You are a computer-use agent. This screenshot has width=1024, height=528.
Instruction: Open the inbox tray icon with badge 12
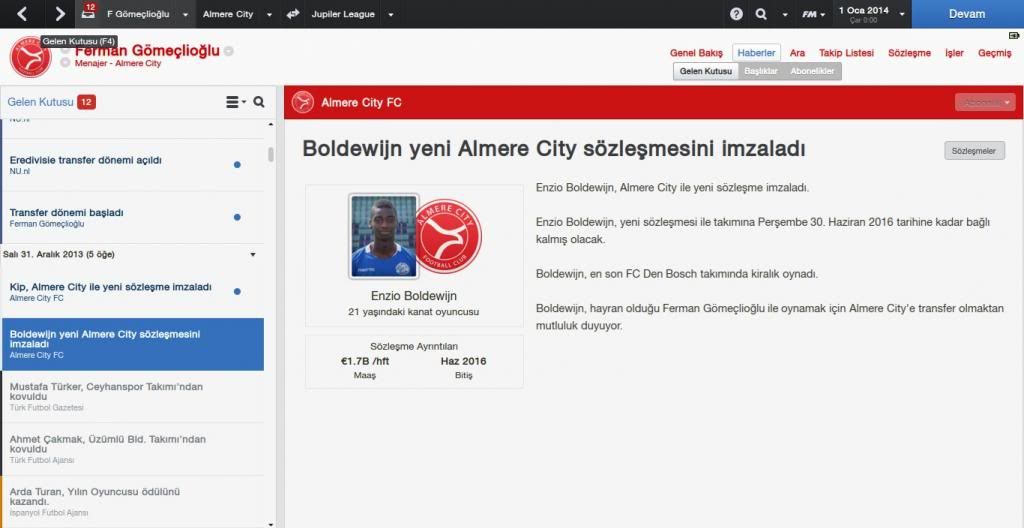88,13
